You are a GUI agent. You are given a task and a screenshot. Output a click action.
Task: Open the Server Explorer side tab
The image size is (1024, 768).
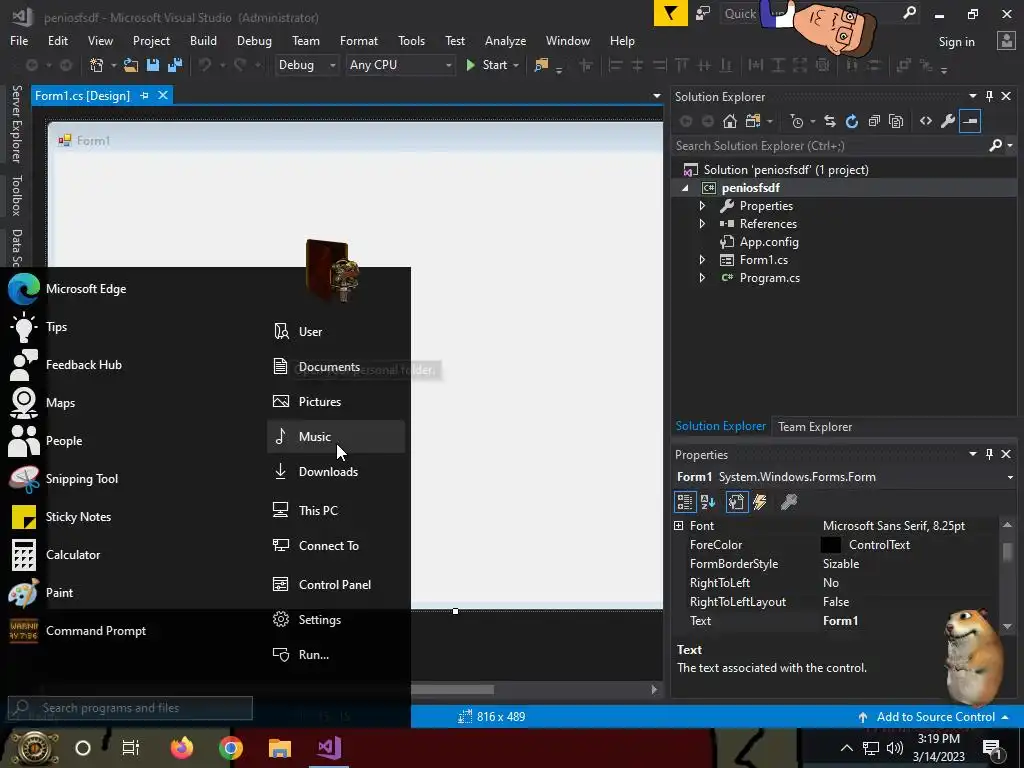coord(17,124)
